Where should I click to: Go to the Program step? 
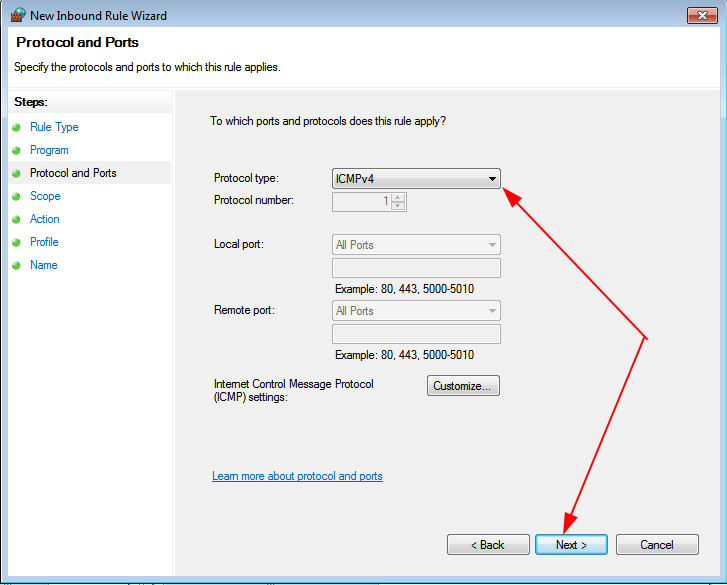(x=49, y=150)
